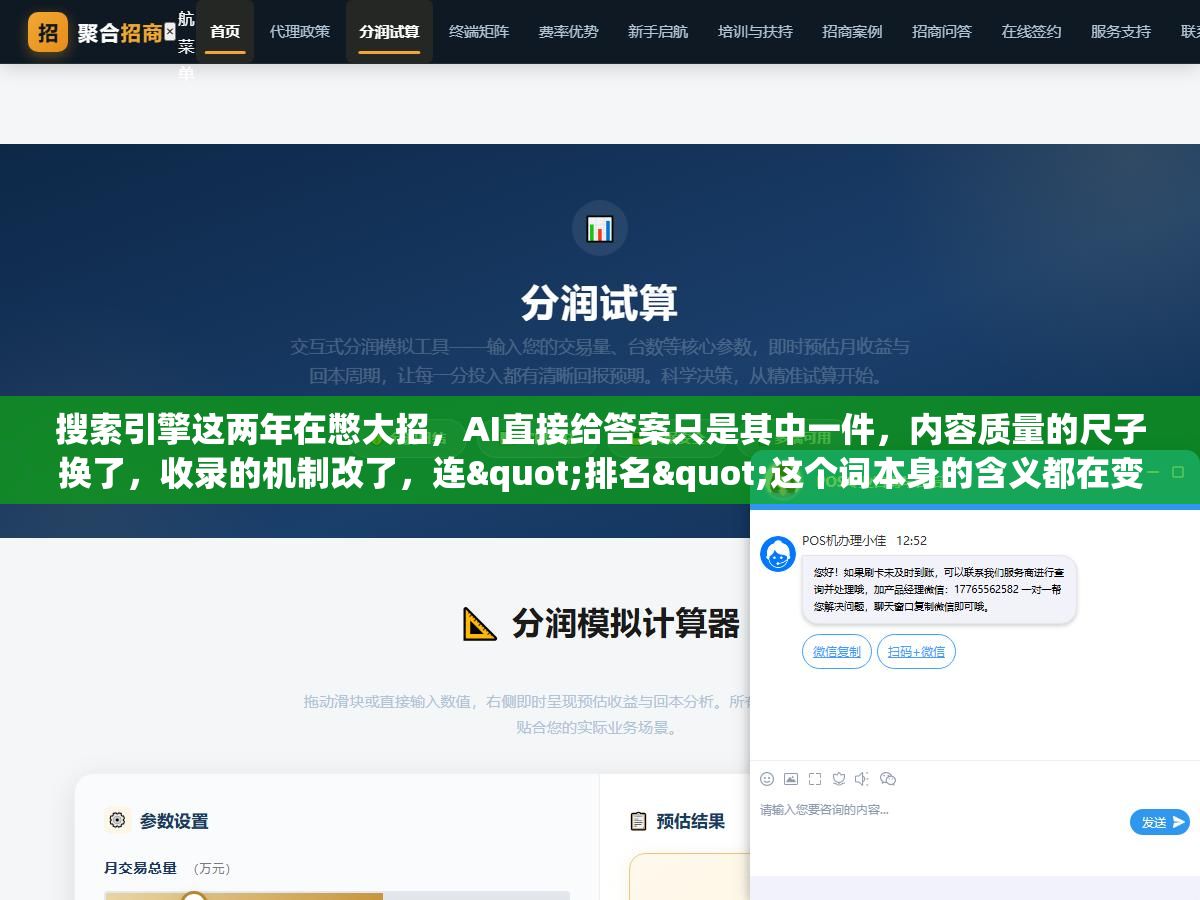Open the emoji picker in chat toolbar
Viewport: 1200px width, 900px height.
[767, 778]
